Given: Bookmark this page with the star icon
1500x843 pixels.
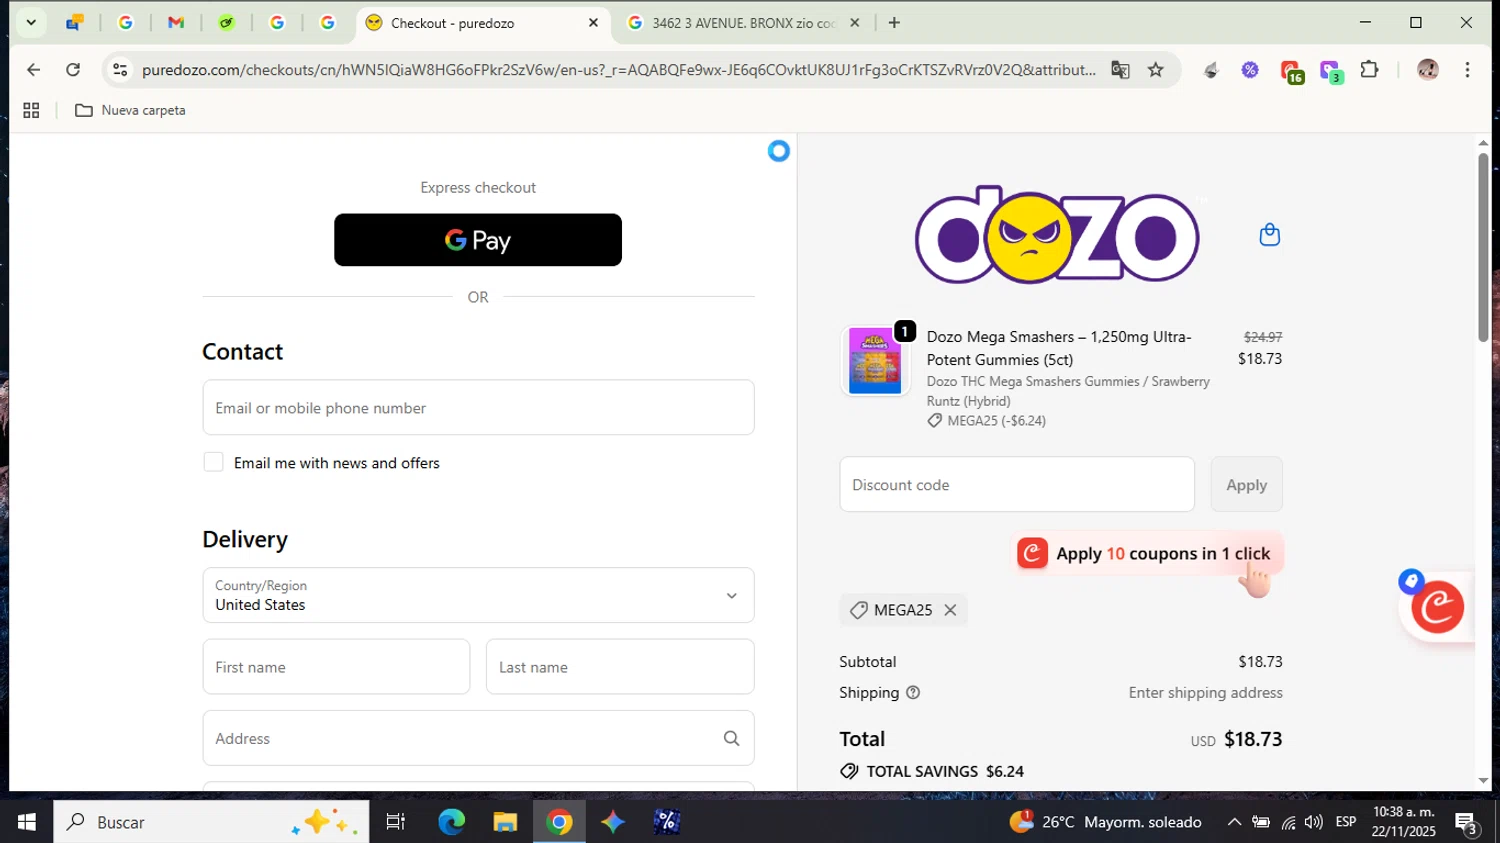Looking at the screenshot, I should 1156,70.
